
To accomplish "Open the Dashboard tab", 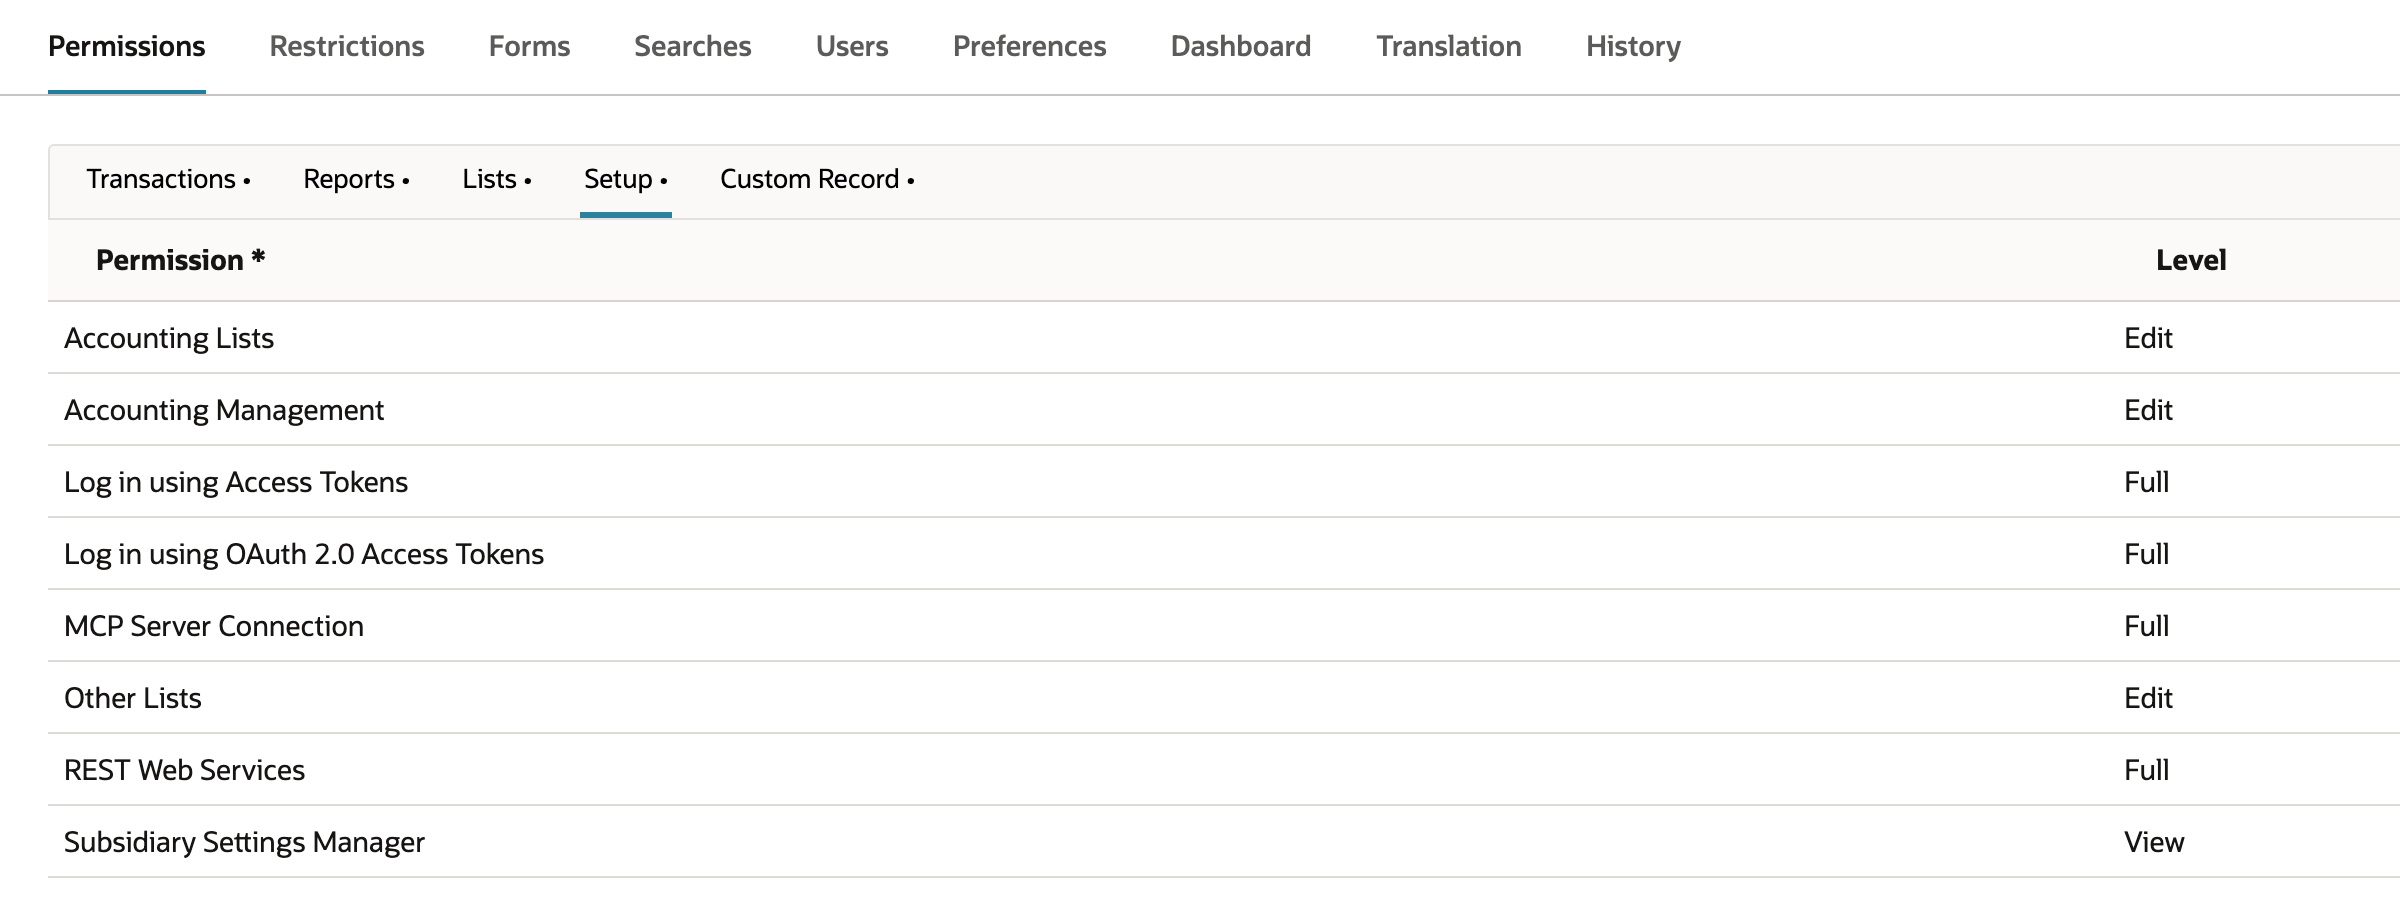I will click(x=1241, y=46).
